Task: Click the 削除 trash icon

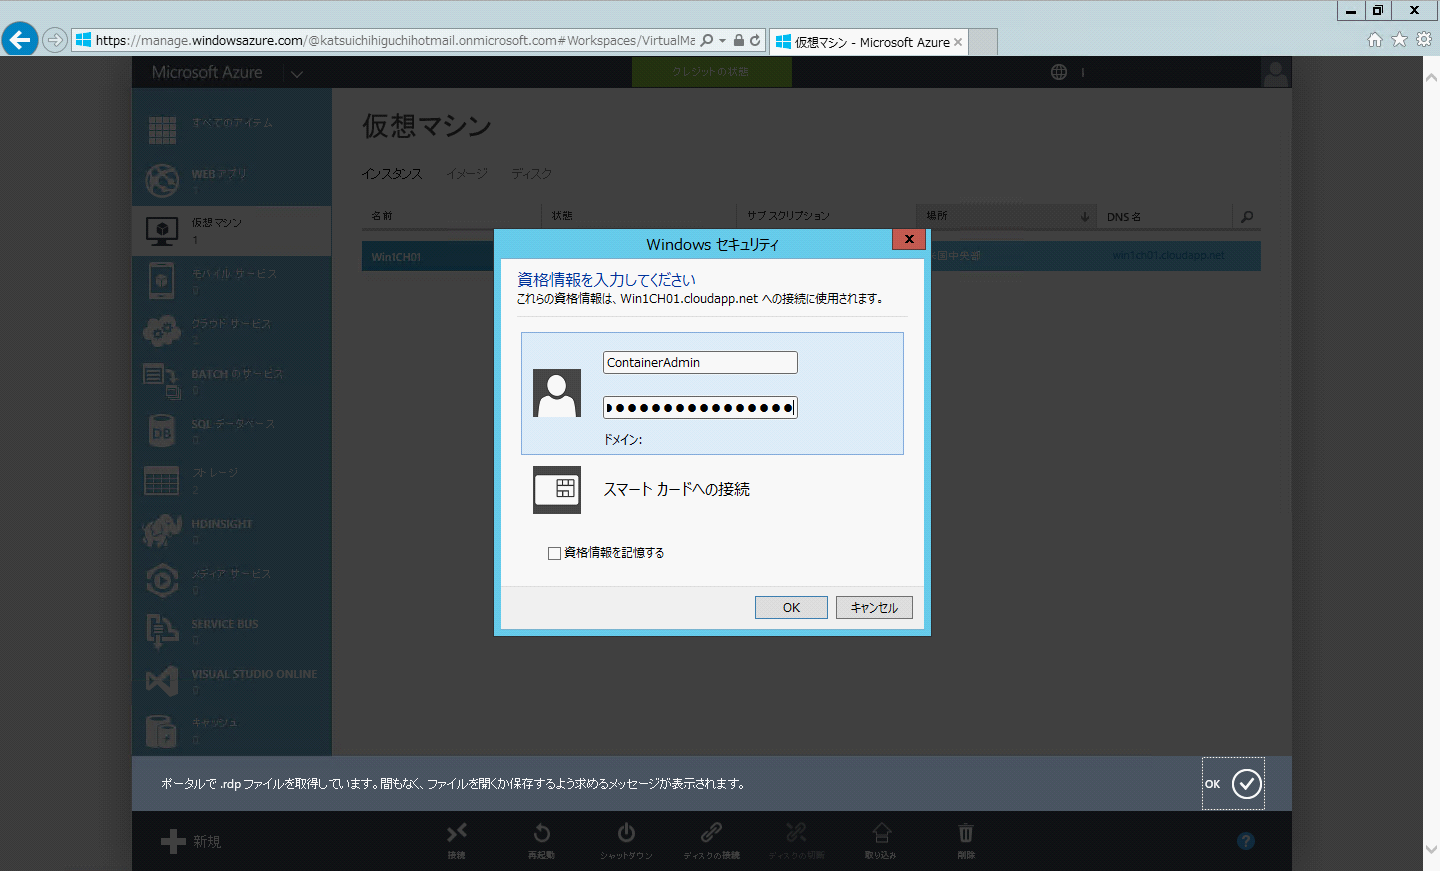Action: [966, 833]
